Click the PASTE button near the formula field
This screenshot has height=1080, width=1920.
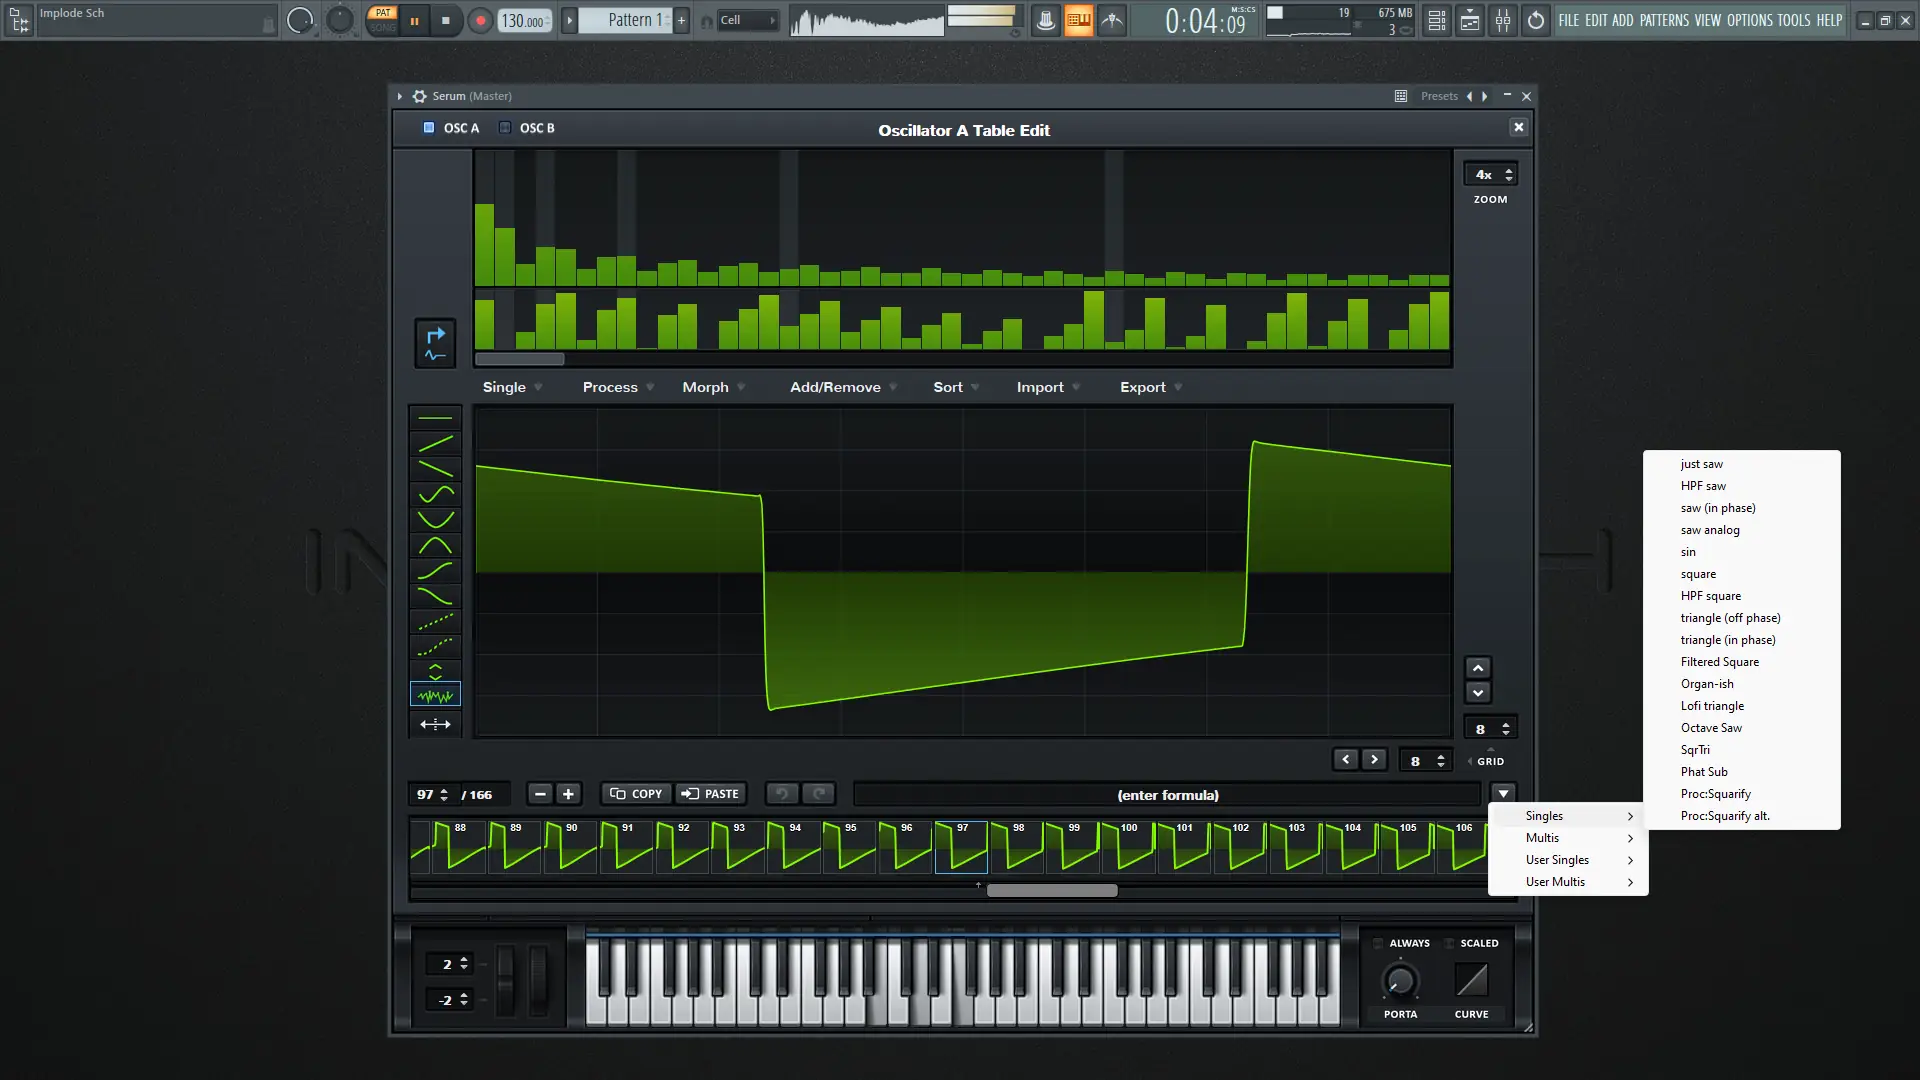(x=711, y=793)
